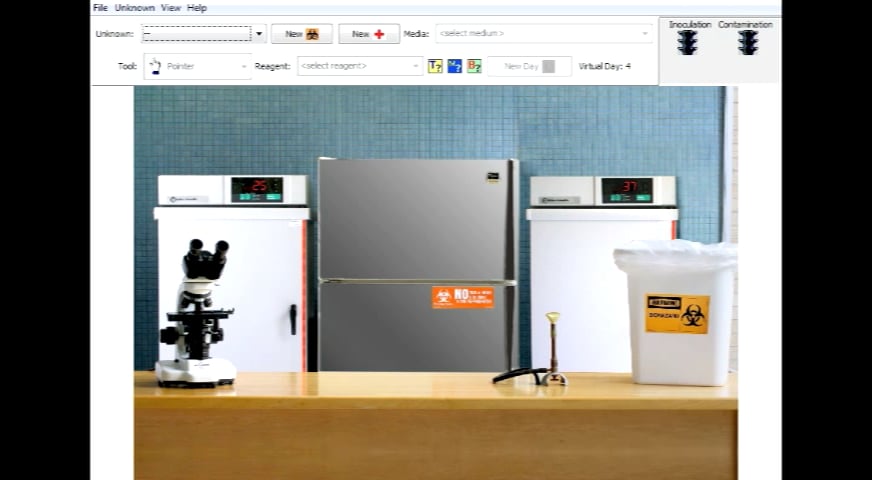This screenshot has width=872, height=480.
Task: Expand the Reagent select reagent dropdown
Action: coord(360,66)
